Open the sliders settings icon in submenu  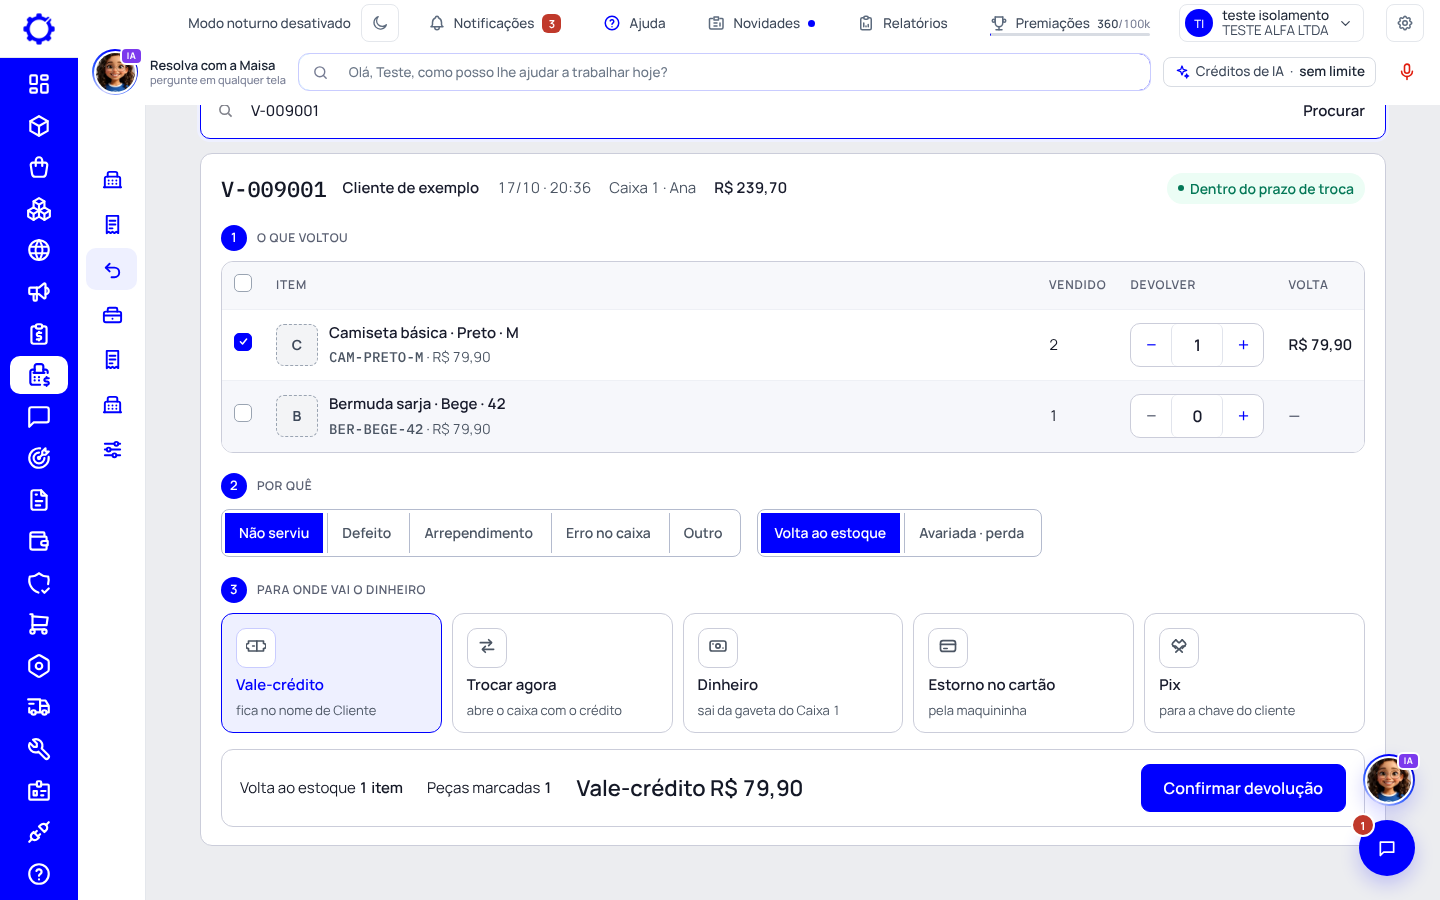pos(112,450)
